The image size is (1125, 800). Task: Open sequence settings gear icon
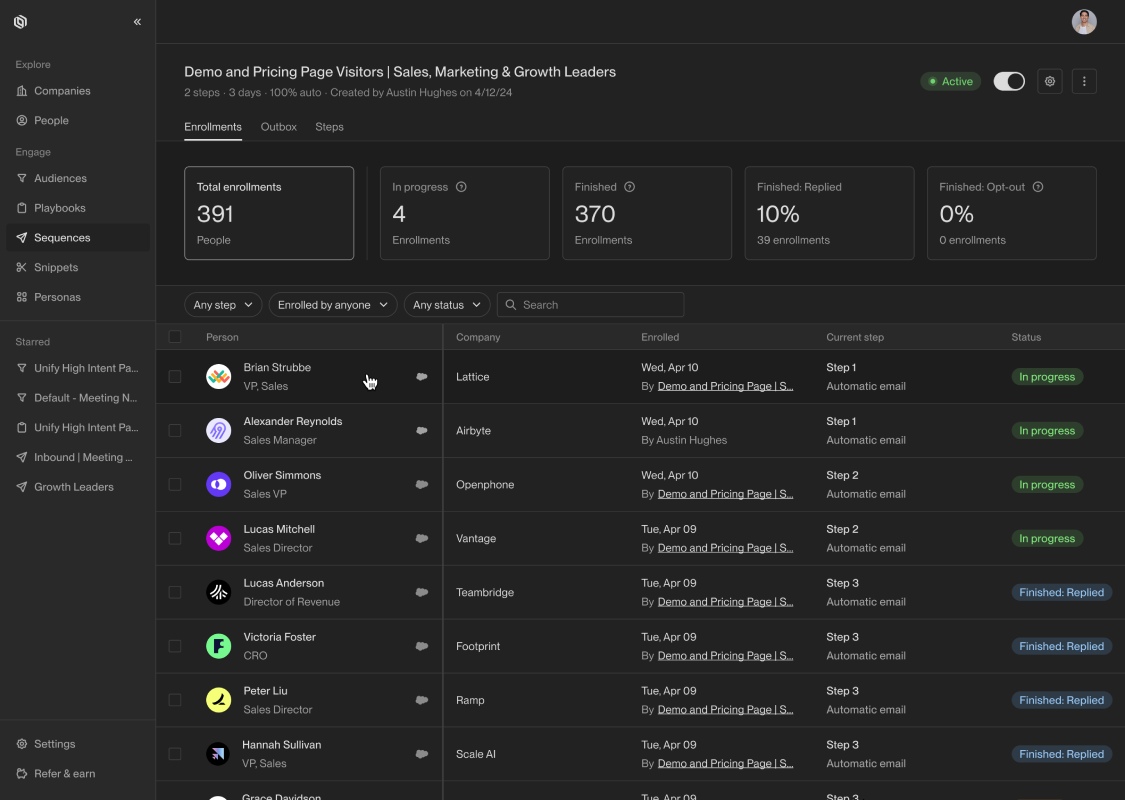(x=1050, y=81)
